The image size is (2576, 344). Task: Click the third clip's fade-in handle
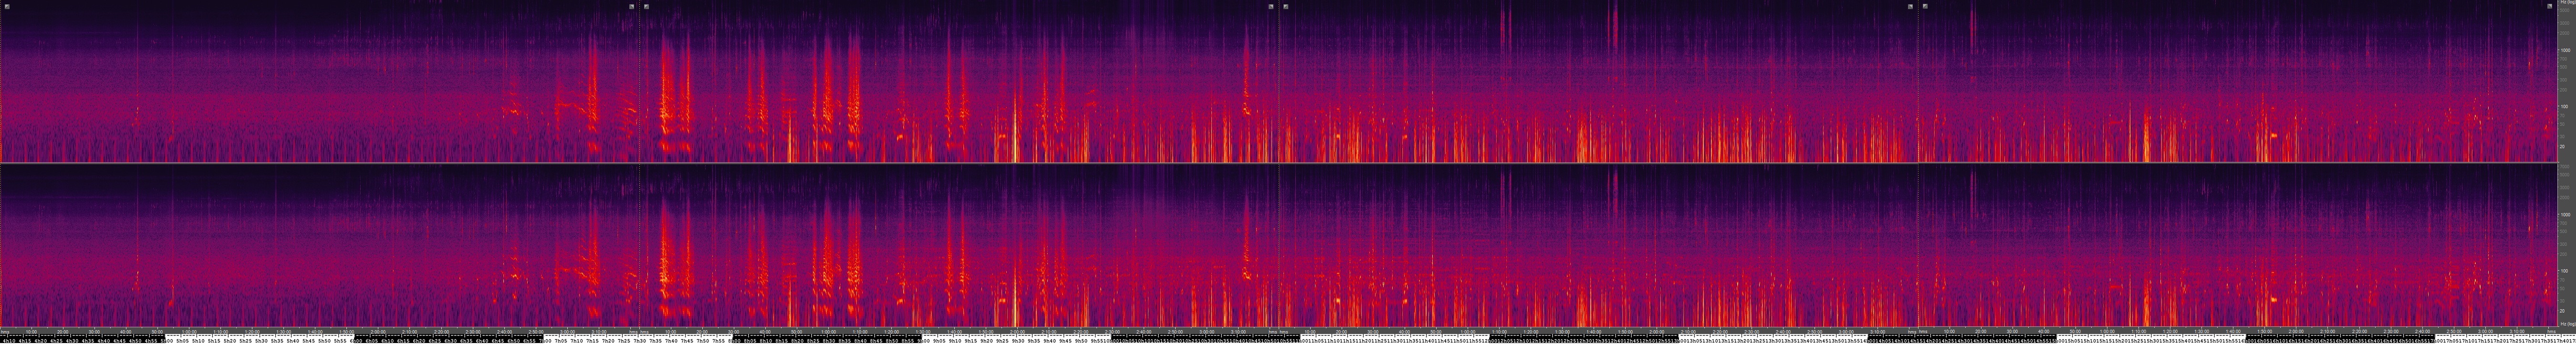click(1286, 6)
